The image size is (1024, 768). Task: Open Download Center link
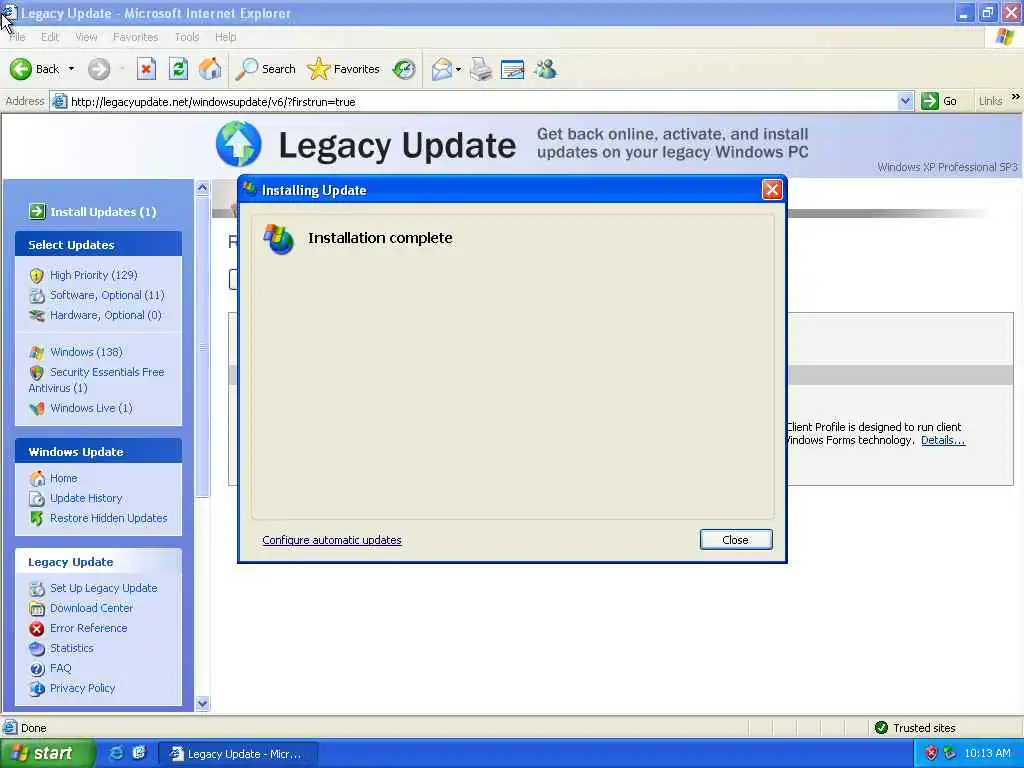click(x=91, y=608)
